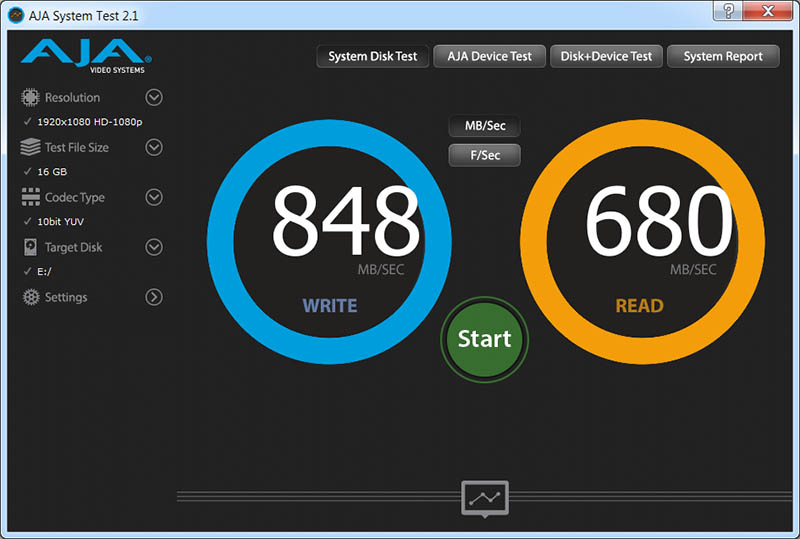Open the Settings arrow expander
This screenshot has width=800, height=539.
click(154, 297)
